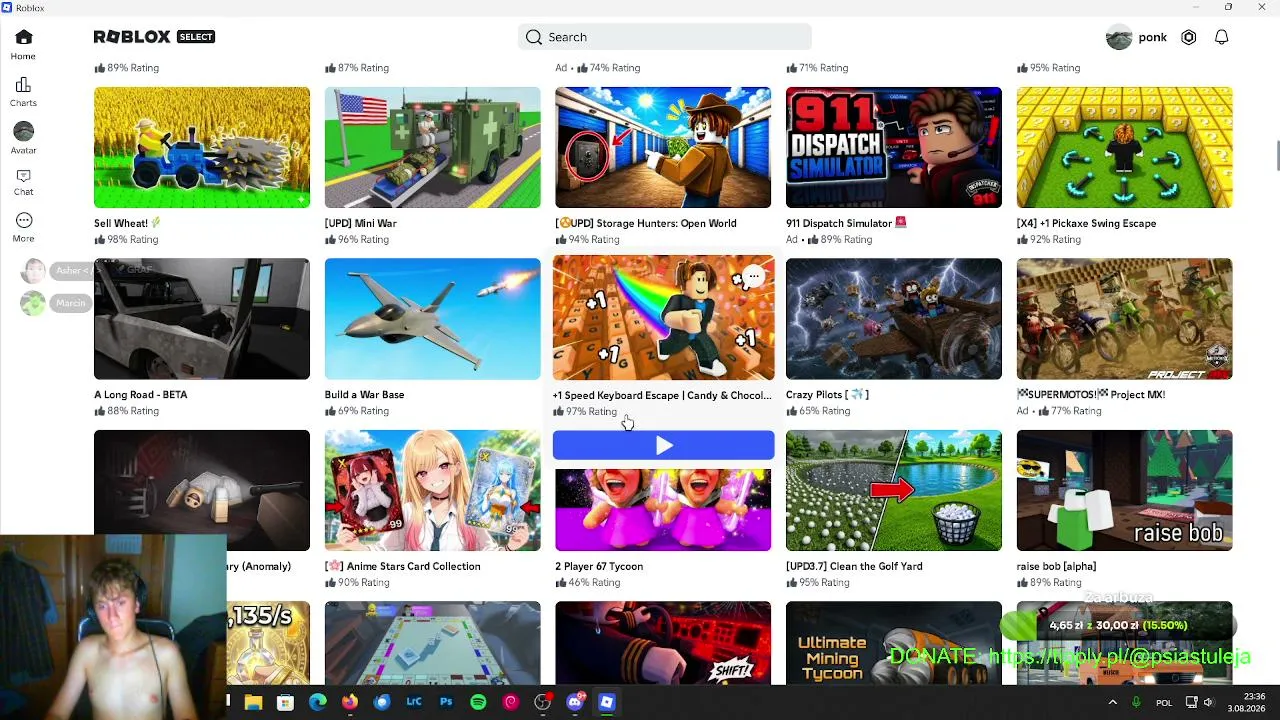The height and width of the screenshot is (720, 1280).
Task: Open the SUPERMOTOS Project MX thumbnail
Action: pyautogui.click(x=1124, y=319)
